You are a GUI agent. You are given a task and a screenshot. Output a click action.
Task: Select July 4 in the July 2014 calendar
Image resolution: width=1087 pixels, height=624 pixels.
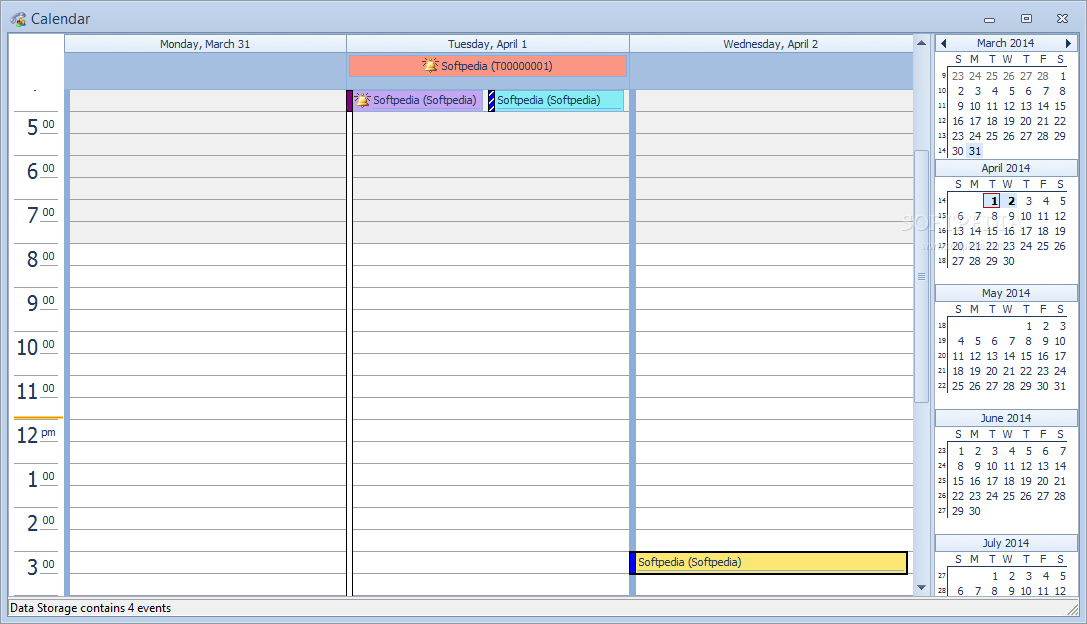[x=1045, y=576]
